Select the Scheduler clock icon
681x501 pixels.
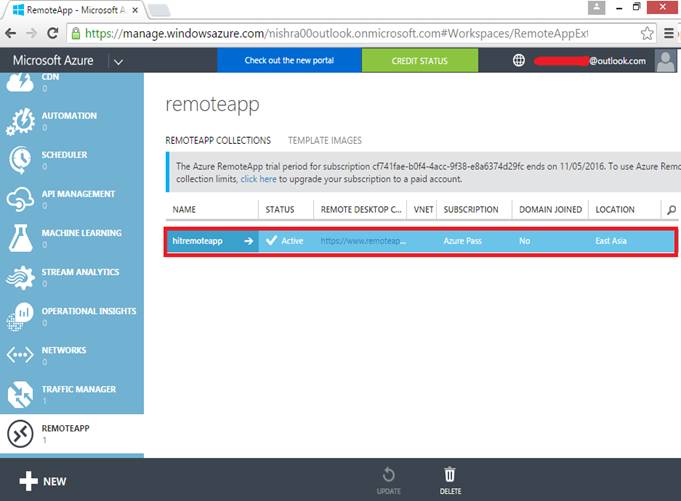[x=20, y=160]
